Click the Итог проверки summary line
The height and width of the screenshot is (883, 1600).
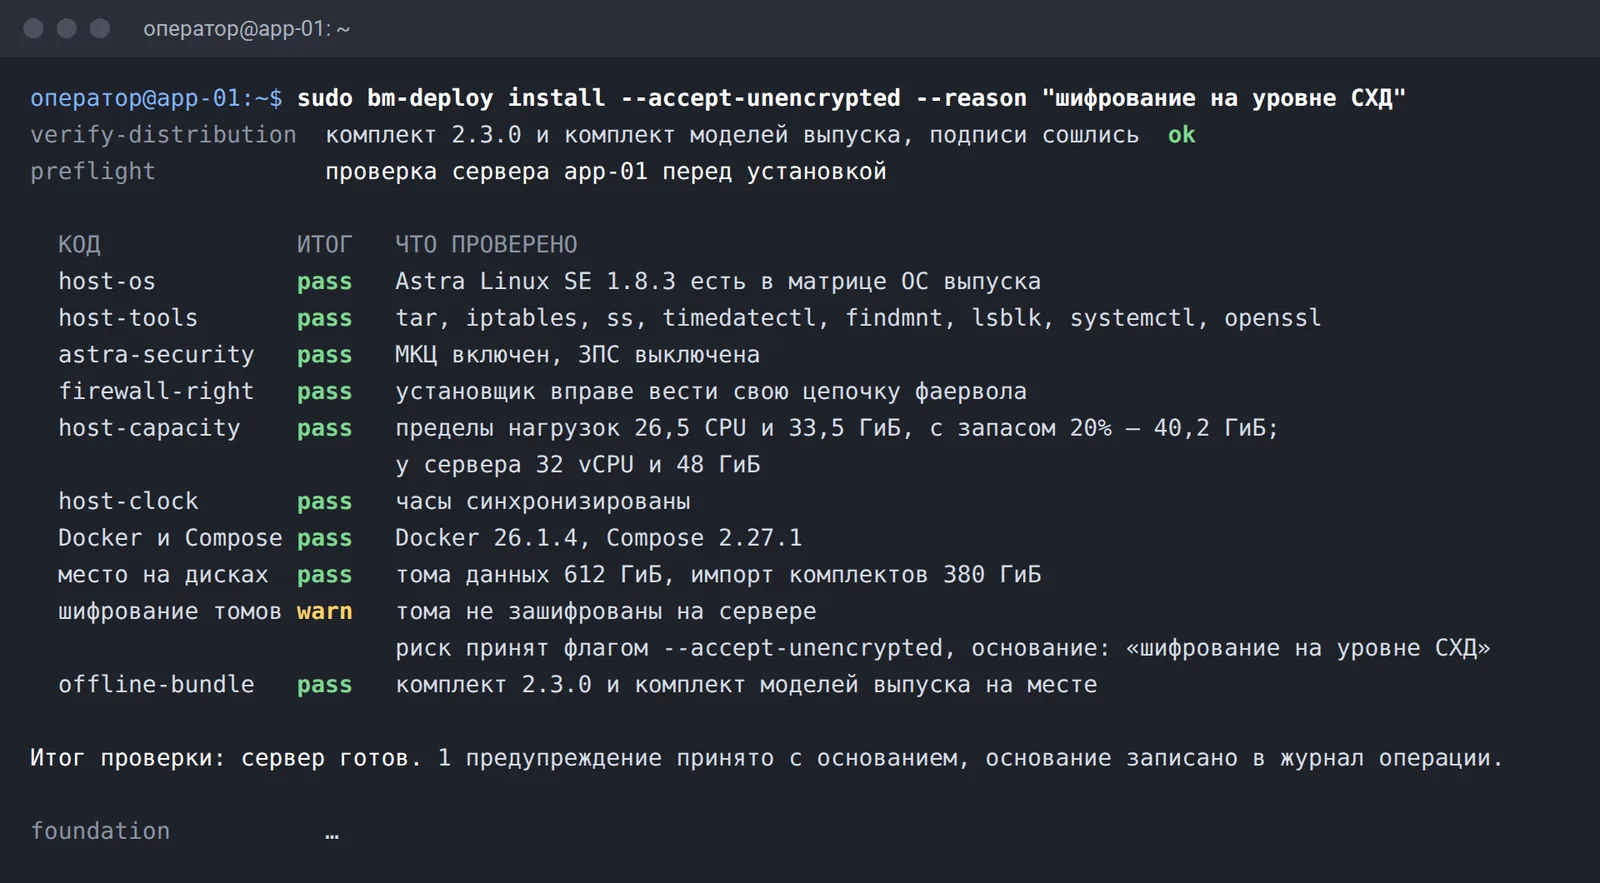(x=766, y=758)
